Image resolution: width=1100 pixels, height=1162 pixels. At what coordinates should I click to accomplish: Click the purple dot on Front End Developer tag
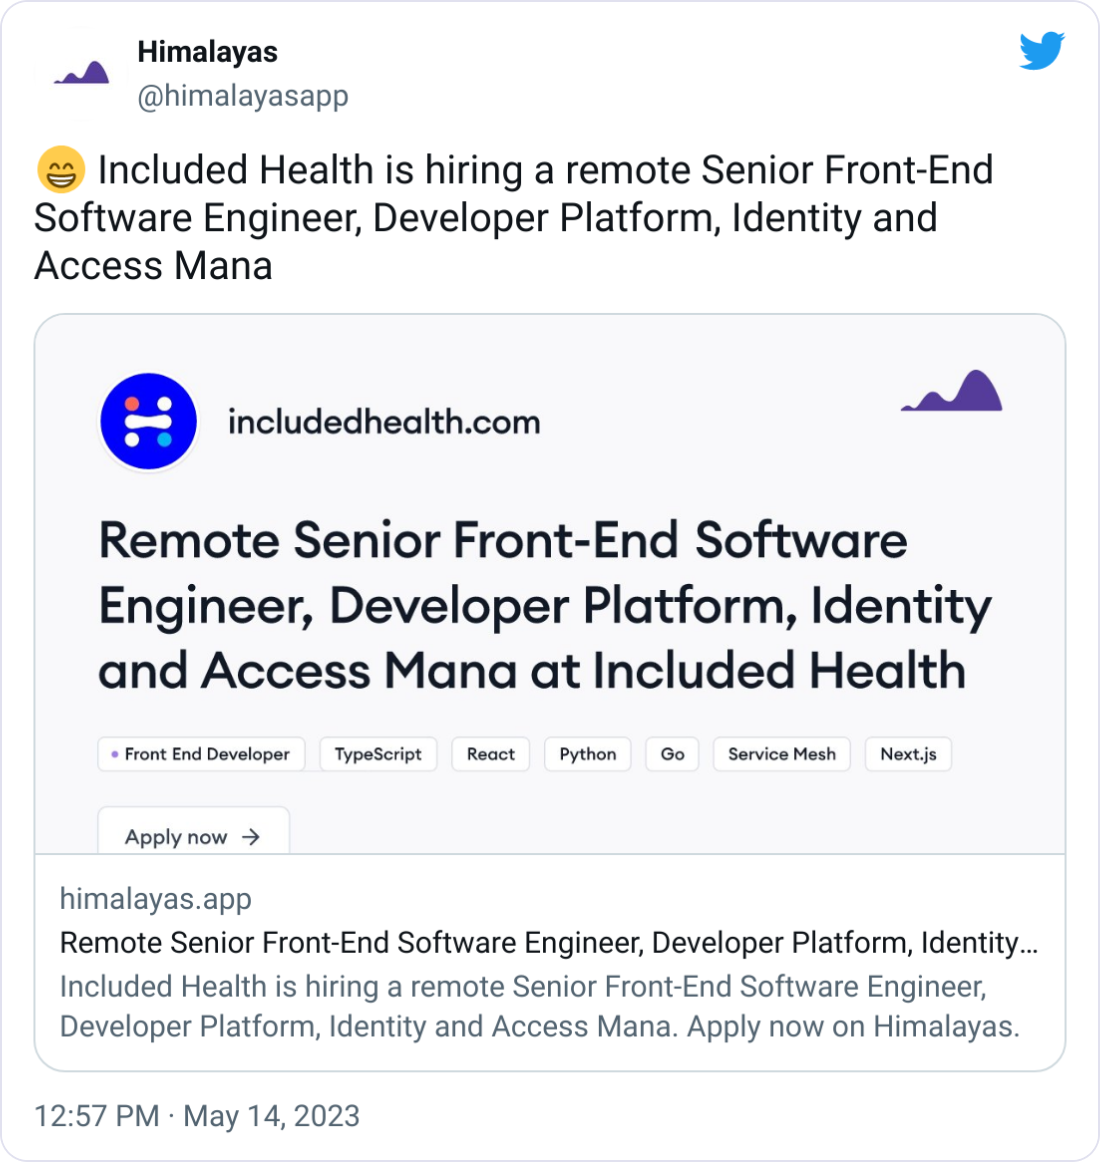coord(113,754)
